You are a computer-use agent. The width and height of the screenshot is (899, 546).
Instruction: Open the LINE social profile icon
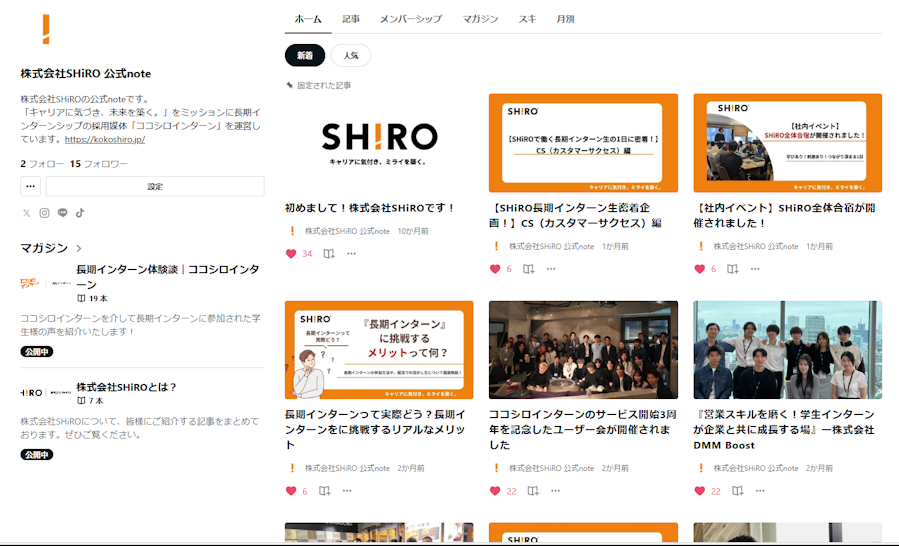[x=62, y=213]
